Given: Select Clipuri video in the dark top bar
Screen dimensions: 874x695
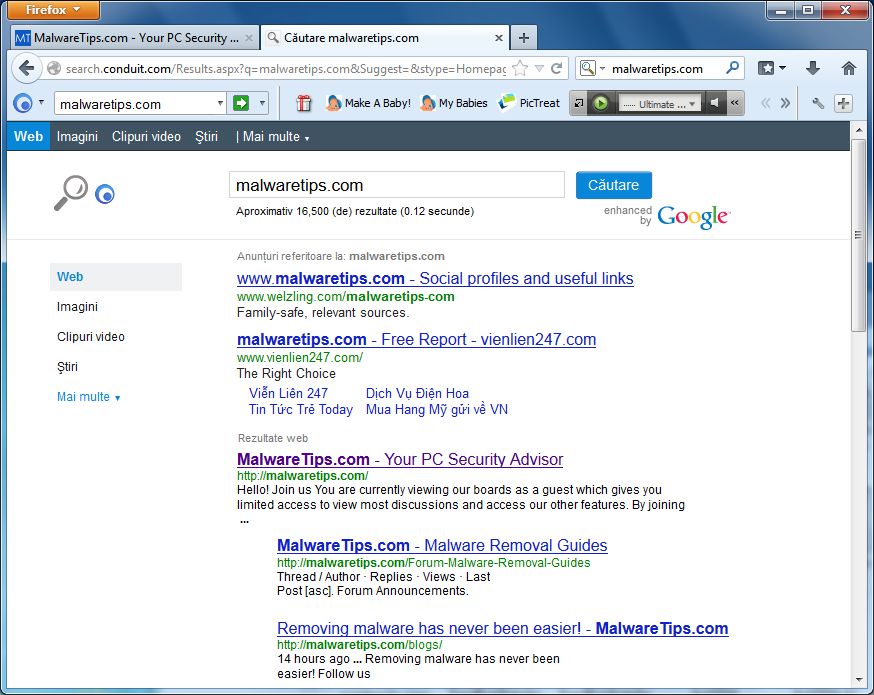Looking at the screenshot, I should [146, 137].
